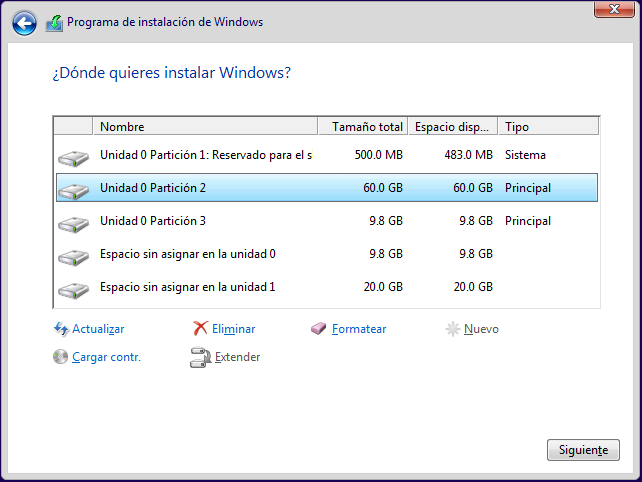Viewport: 642px width, 482px height.
Task: Click the 60.0 GB total size cell
Action: coord(383,188)
